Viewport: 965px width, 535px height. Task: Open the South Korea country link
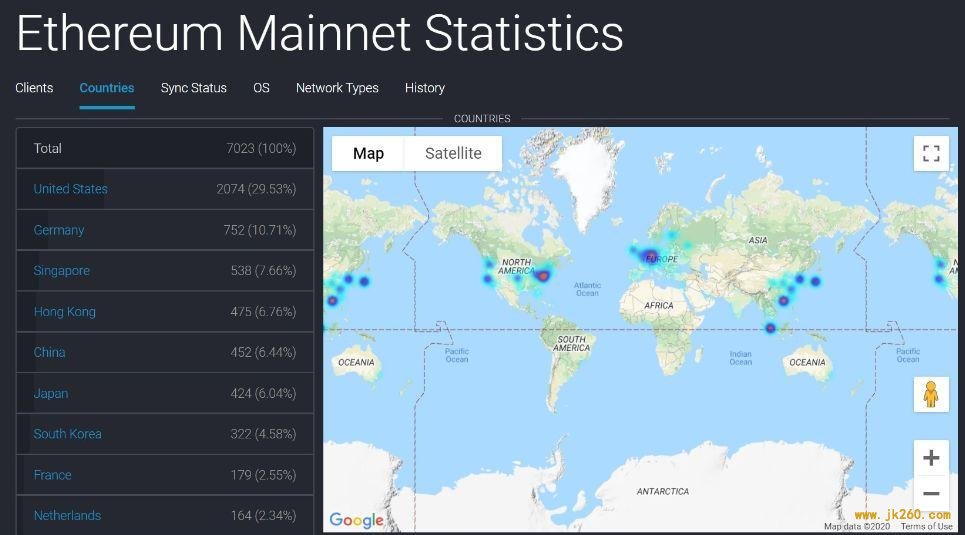click(67, 434)
